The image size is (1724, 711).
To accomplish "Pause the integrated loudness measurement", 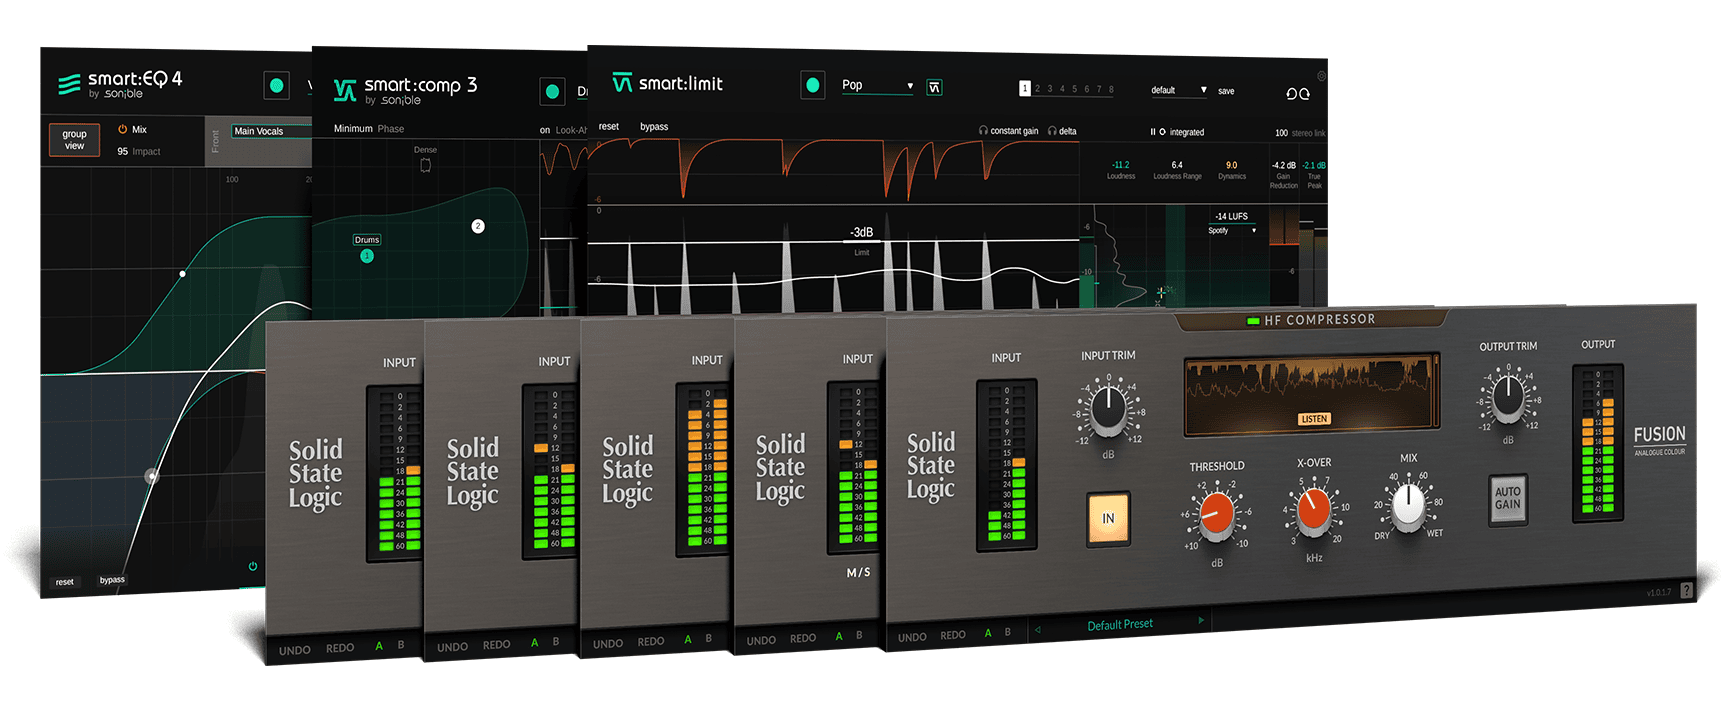I will point(1152,132).
